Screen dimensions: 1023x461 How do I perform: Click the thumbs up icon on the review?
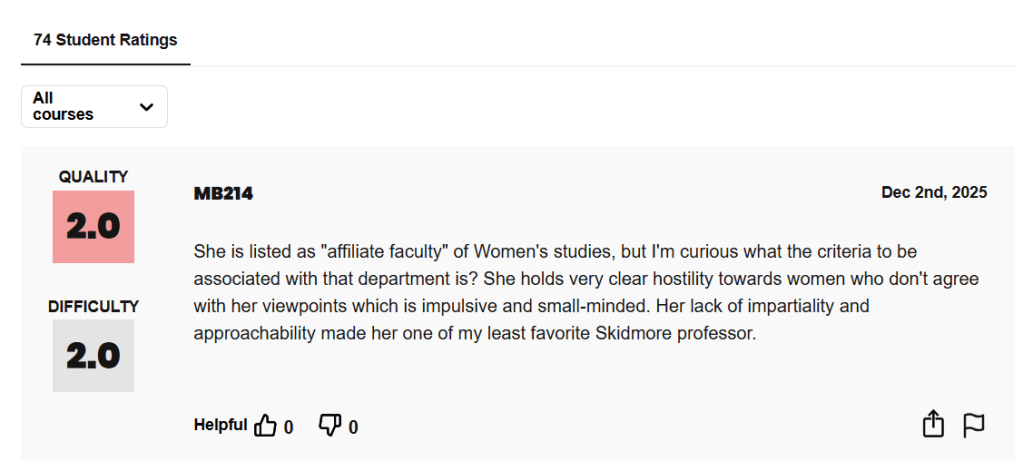pos(265,426)
